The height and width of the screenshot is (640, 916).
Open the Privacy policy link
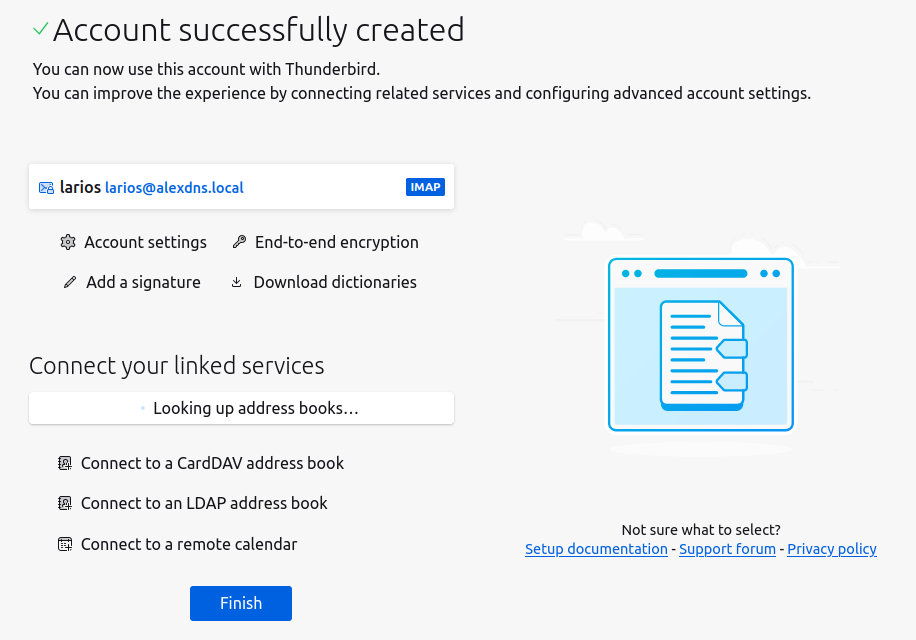point(831,549)
